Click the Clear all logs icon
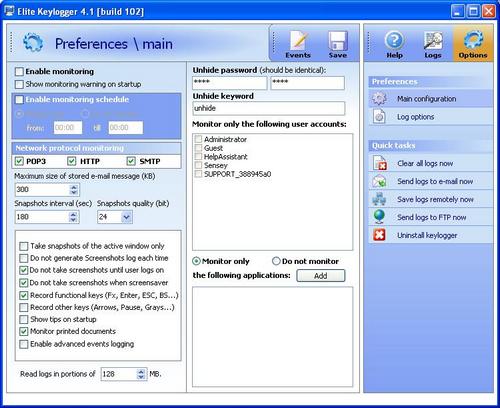This screenshot has height=408, width=500. click(x=380, y=163)
